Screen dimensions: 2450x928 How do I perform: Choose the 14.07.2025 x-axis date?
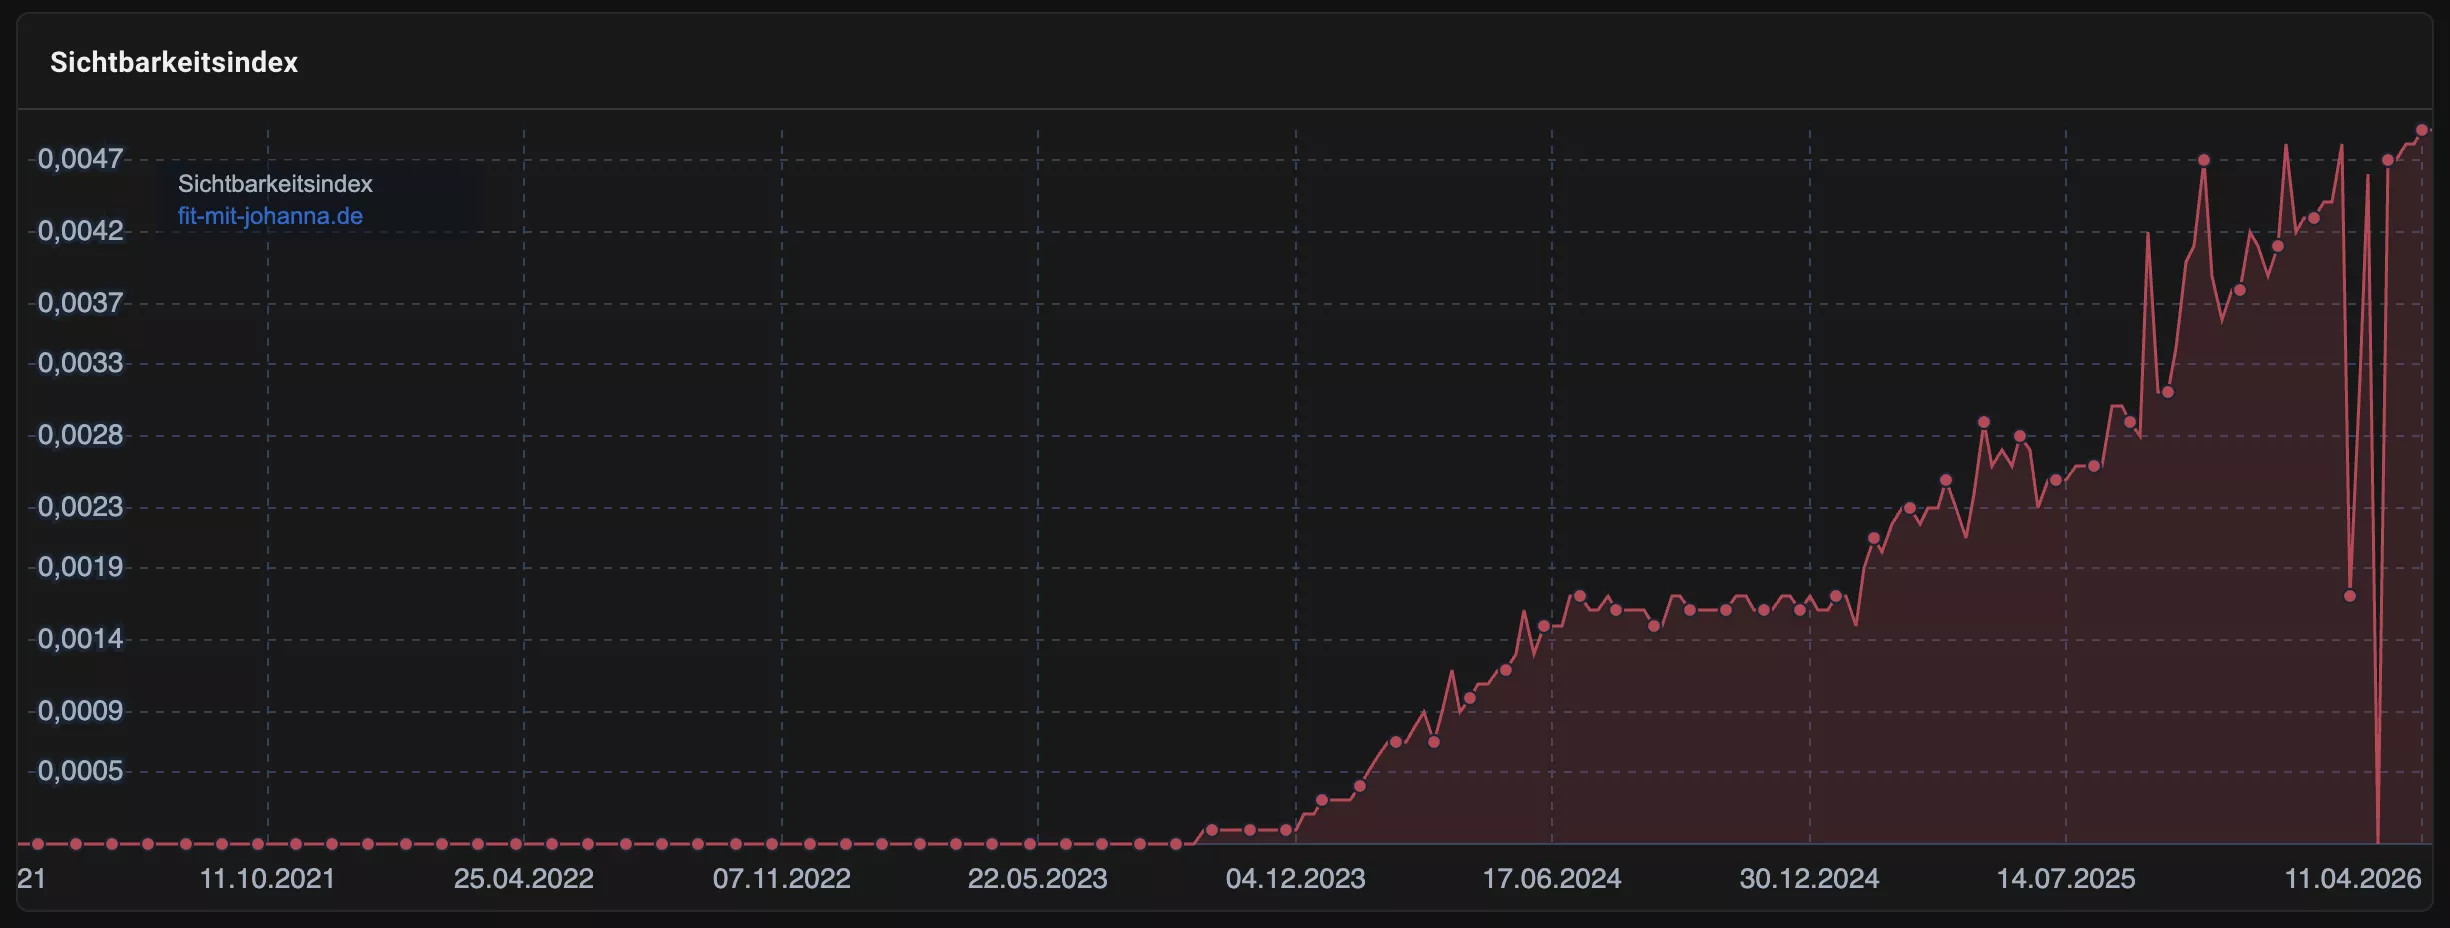coord(2065,878)
